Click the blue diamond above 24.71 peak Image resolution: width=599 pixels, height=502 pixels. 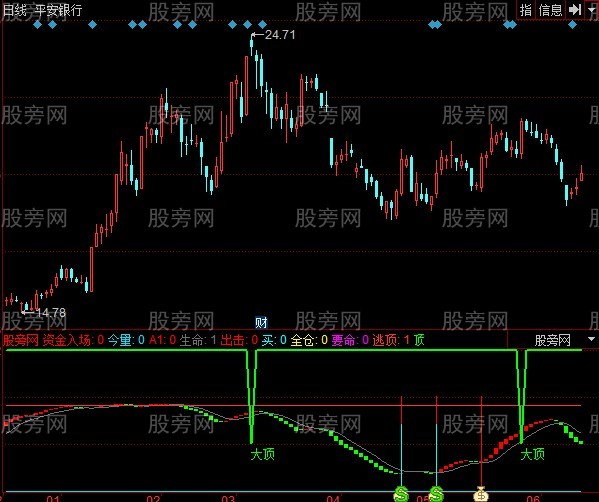(247, 25)
